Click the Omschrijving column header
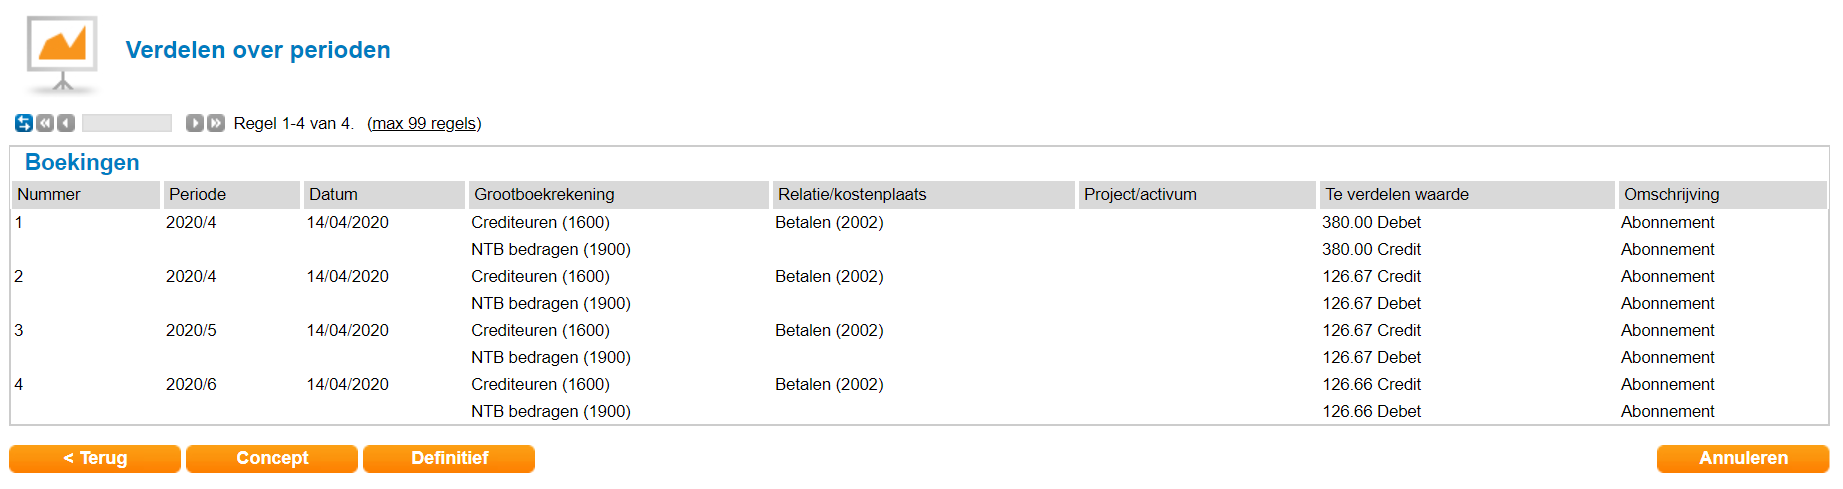 tap(1671, 194)
